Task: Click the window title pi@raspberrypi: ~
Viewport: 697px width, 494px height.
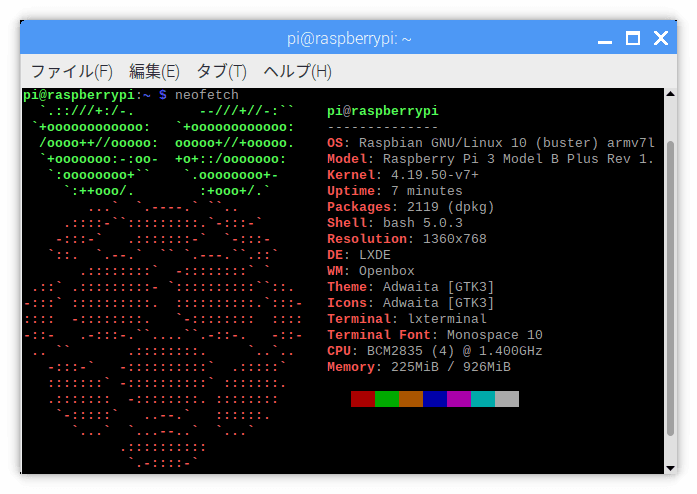Action: point(349,39)
